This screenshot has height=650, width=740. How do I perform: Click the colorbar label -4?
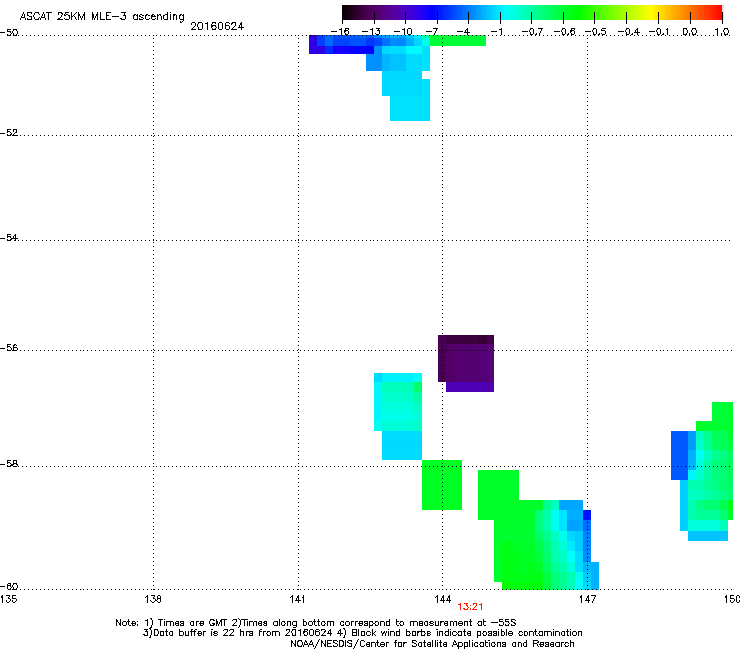click(463, 32)
